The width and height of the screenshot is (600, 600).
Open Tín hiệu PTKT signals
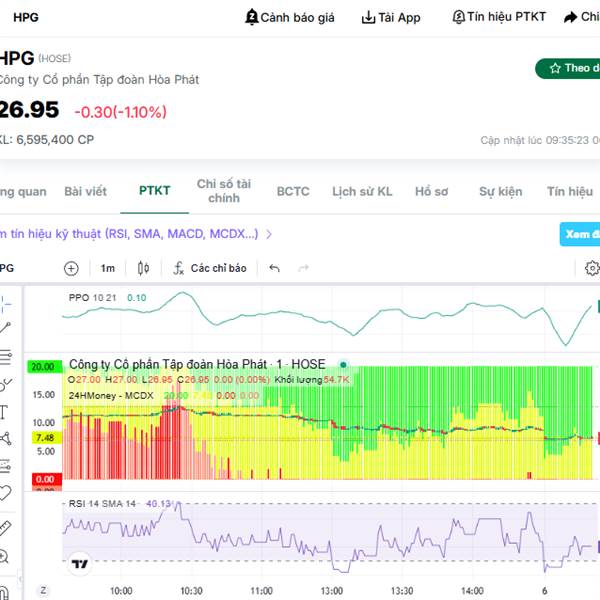[x=499, y=17]
